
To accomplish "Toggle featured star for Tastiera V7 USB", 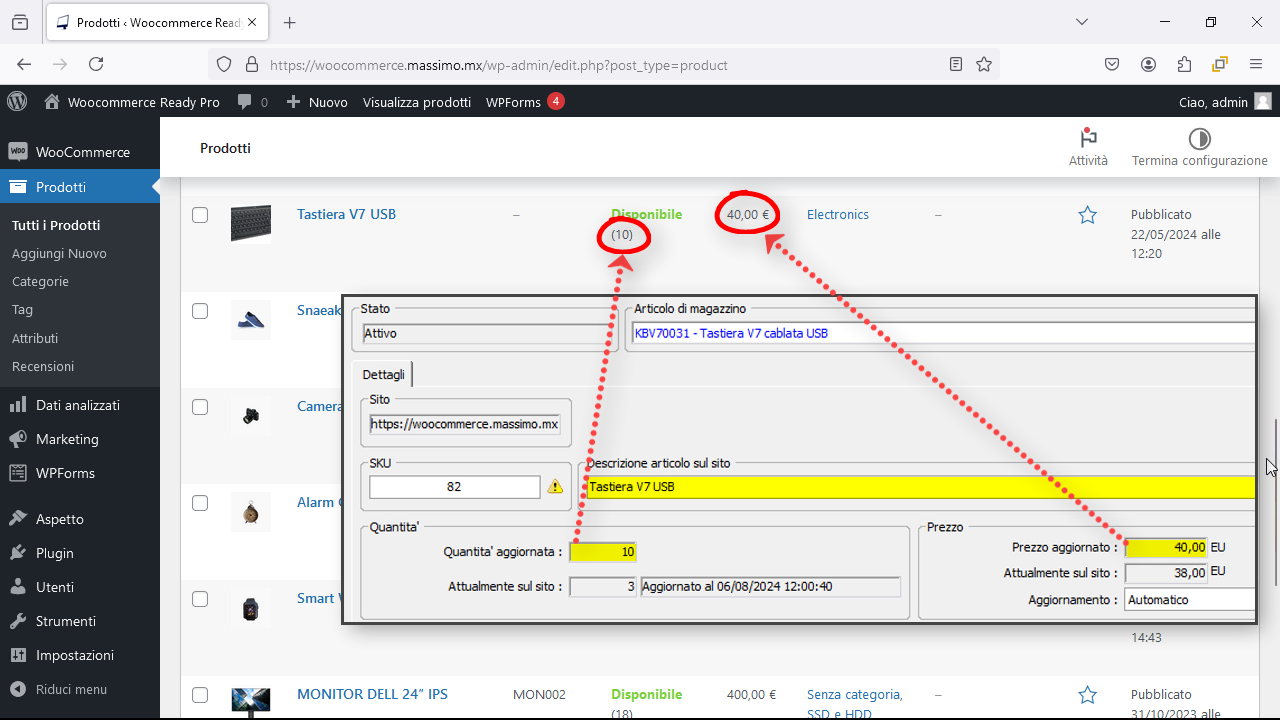I will pos(1088,215).
